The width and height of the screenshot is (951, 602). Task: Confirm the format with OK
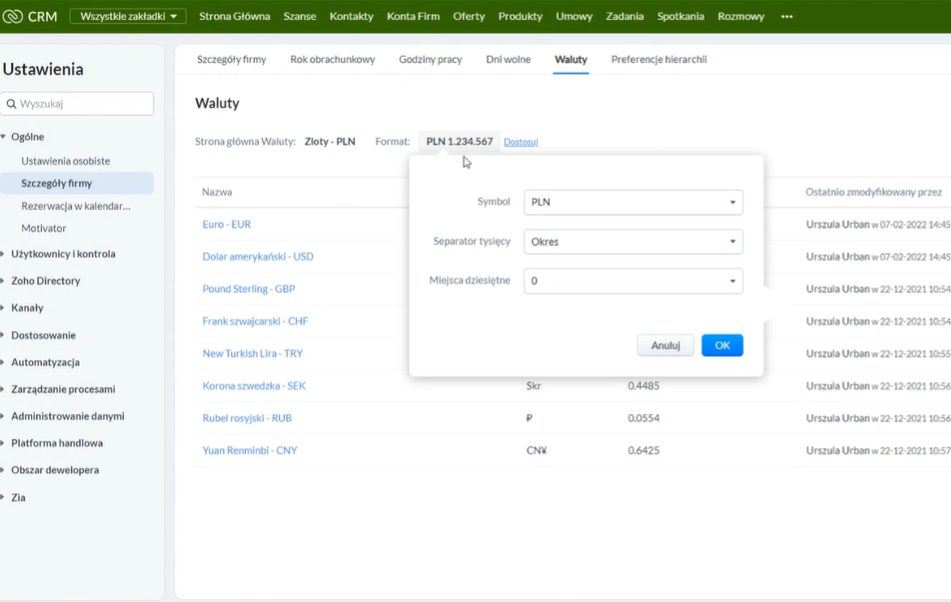coord(722,345)
